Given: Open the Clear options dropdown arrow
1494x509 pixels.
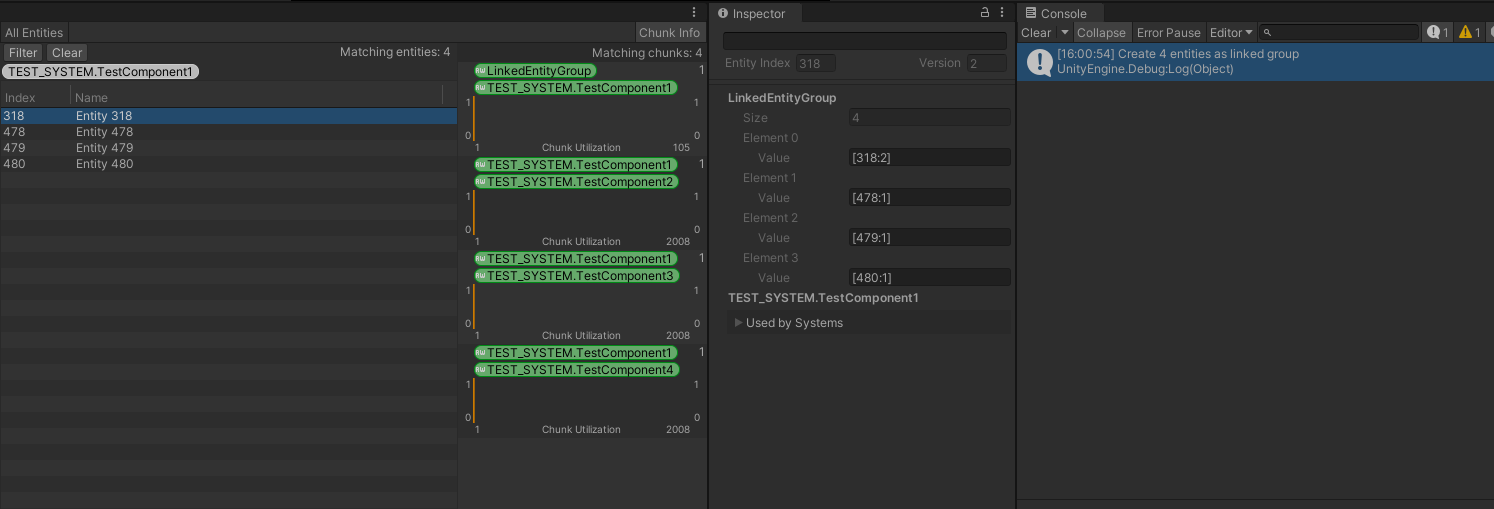Looking at the screenshot, I should point(1065,33).
